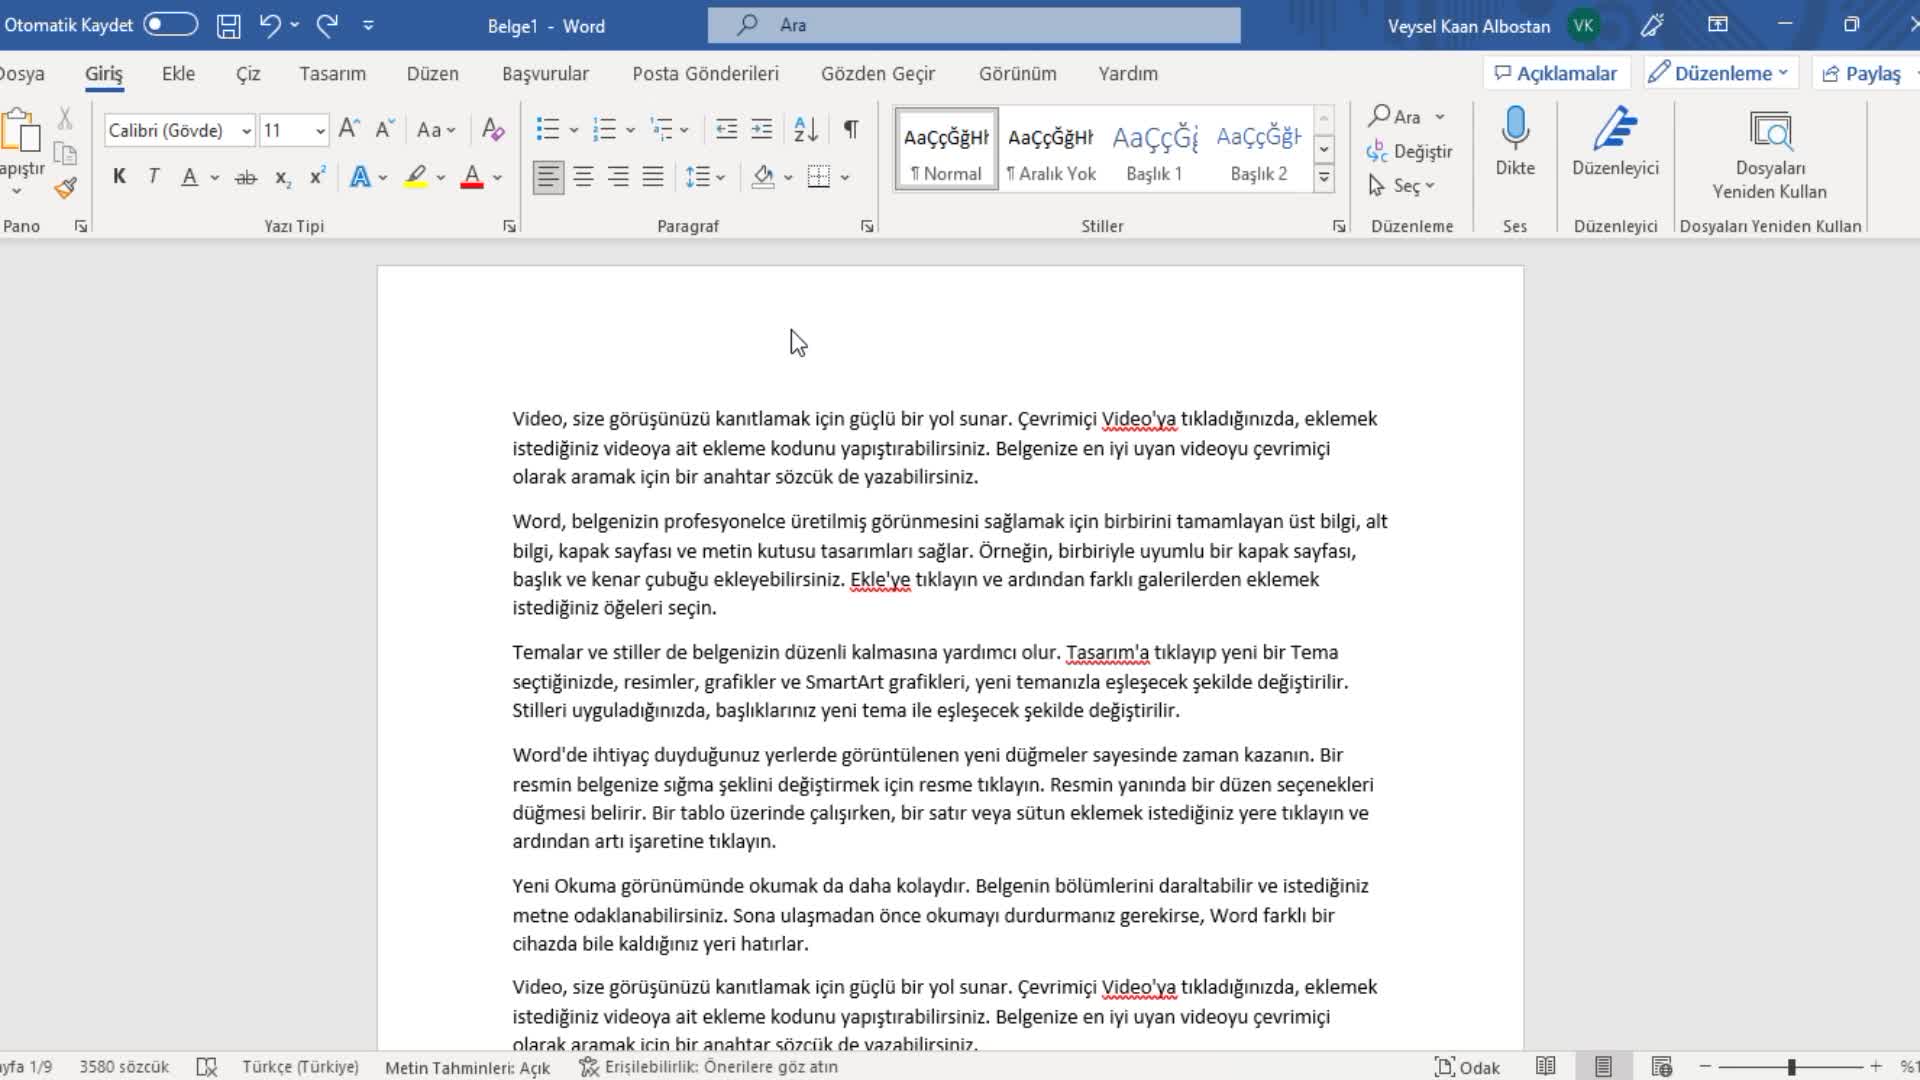
Task: Click the pen and sparkle icon in title bar
Action: pos(1652,25)
